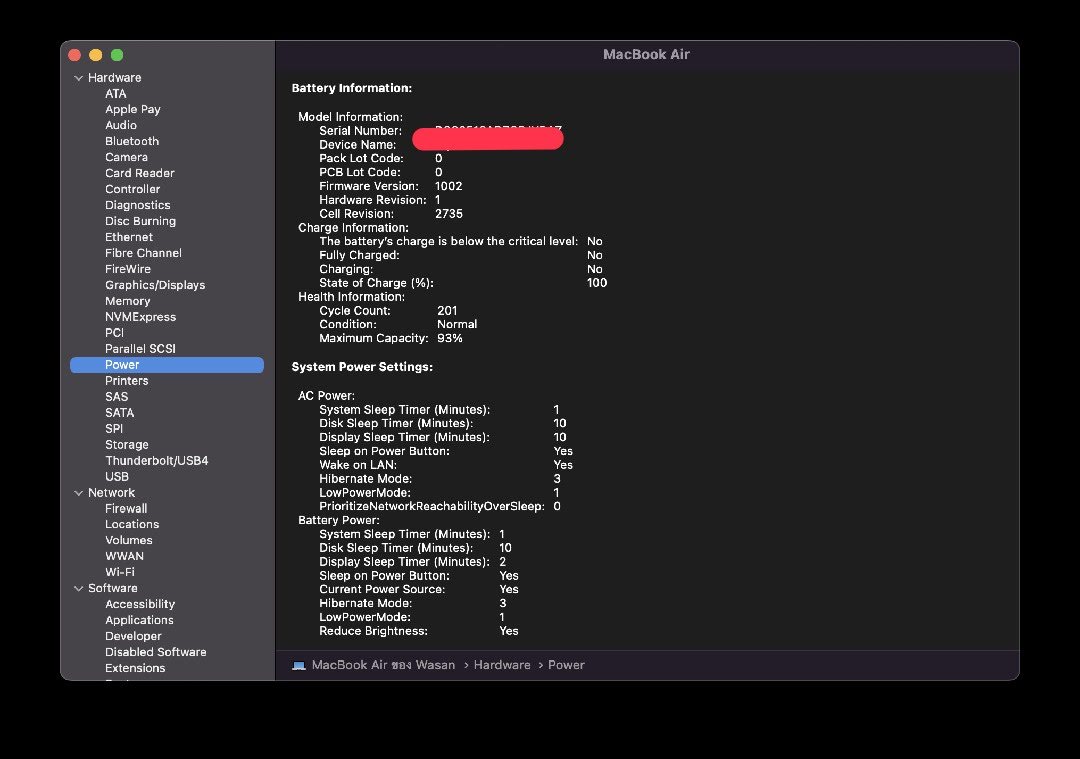This screenshot has width=1080, height=759.
Task: Select the Battery Information heading text
Action: point(351,88)
